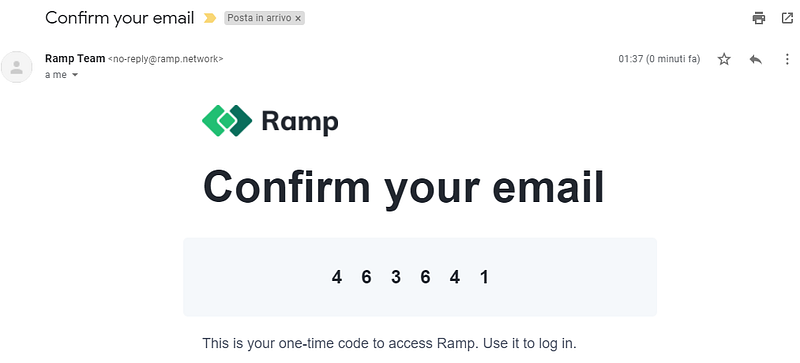Click the Ramp wordmark text
800x363 pixels.
(x=300, y=122)
